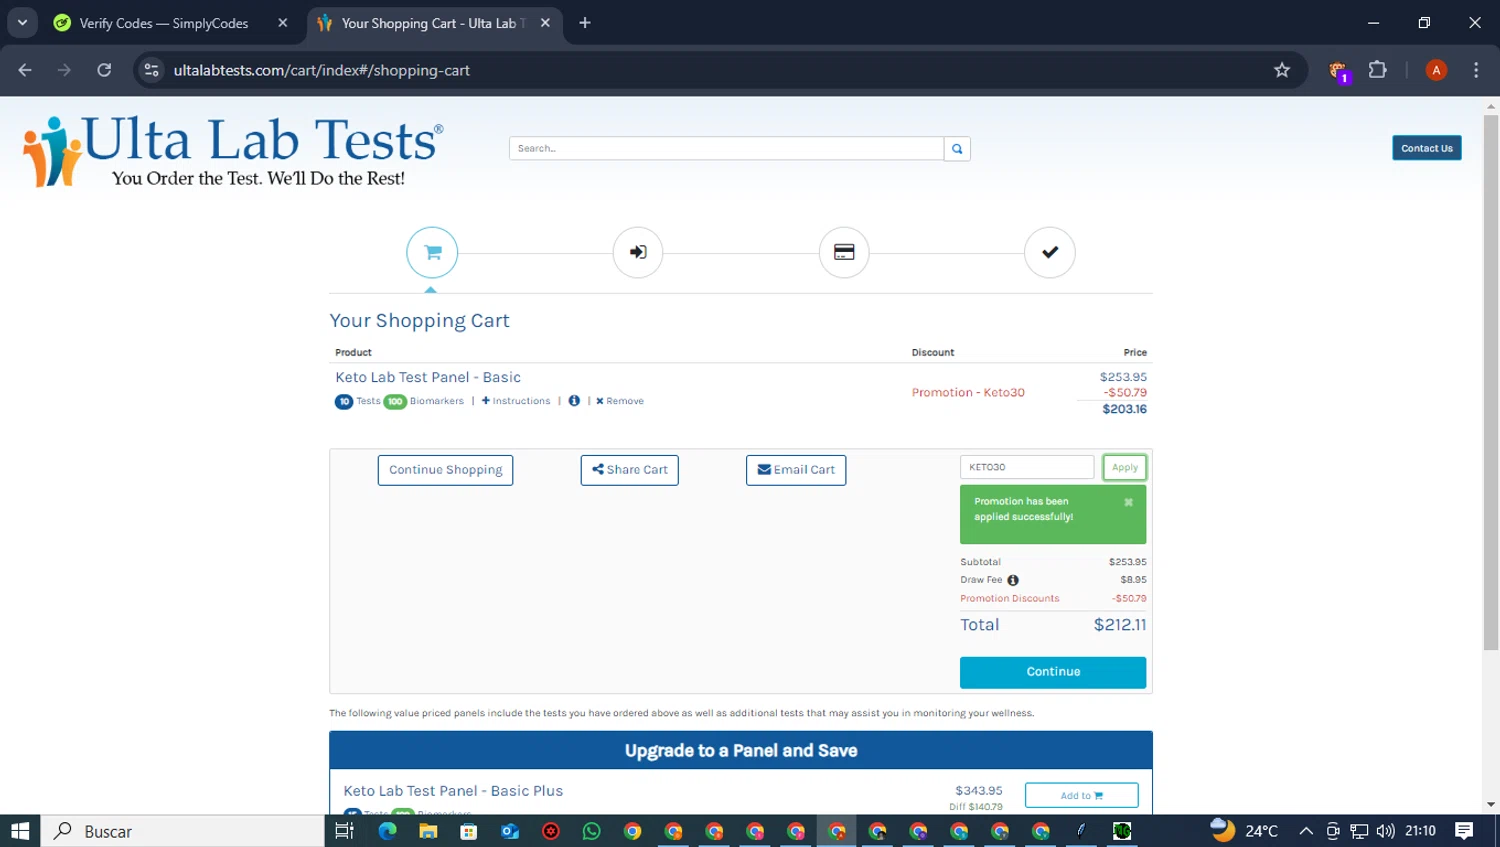The height and width of the screenshot is (847, 1500).
Task: Click the payment card step icon
Action: [844, 252]
